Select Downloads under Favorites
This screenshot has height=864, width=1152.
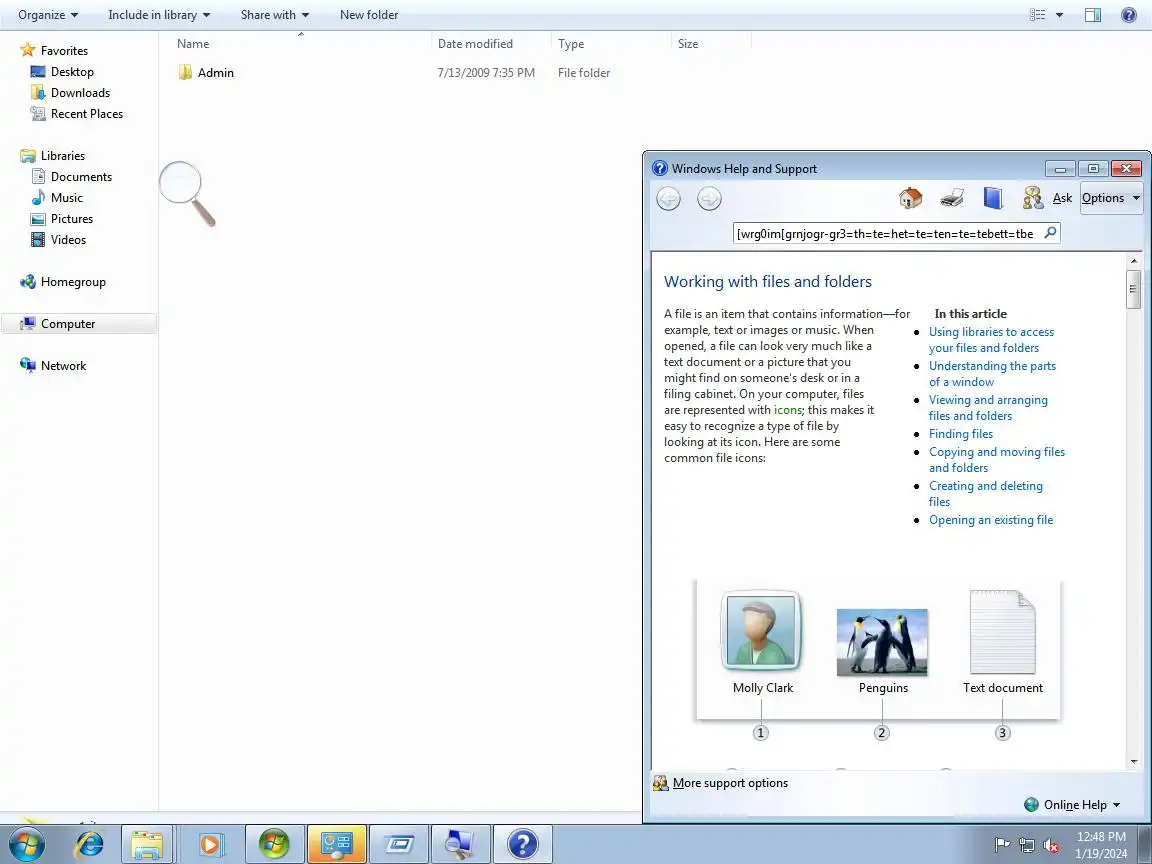pyautogui.click(x=80, y=93)
